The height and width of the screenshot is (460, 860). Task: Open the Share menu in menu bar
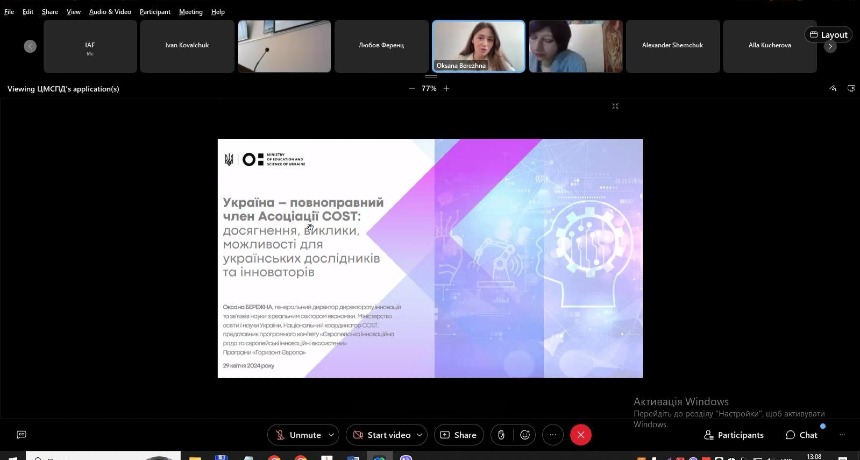tap(50, 12)
